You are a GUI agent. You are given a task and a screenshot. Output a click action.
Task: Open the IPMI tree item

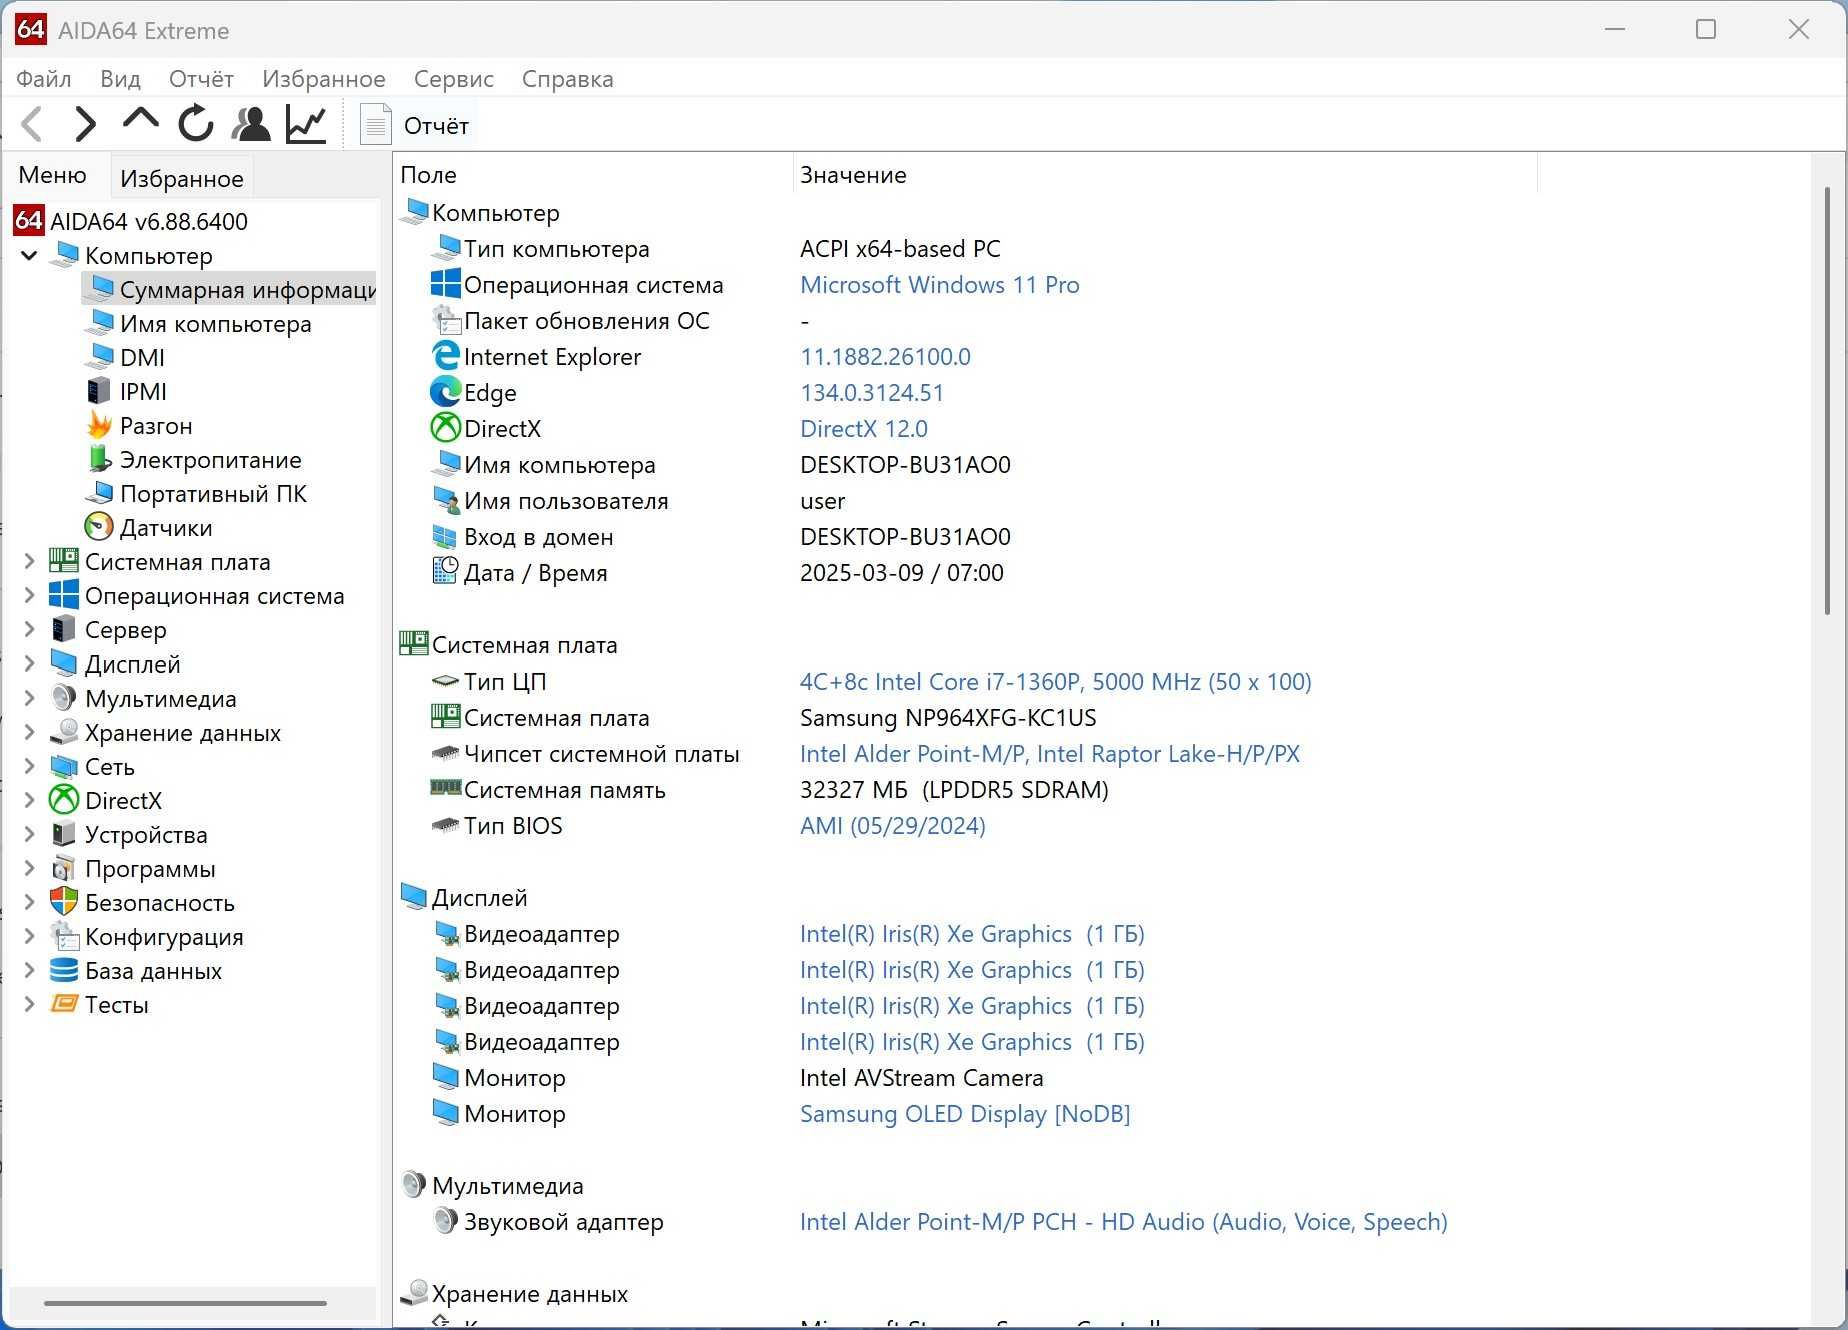click(x=143, y=391)
